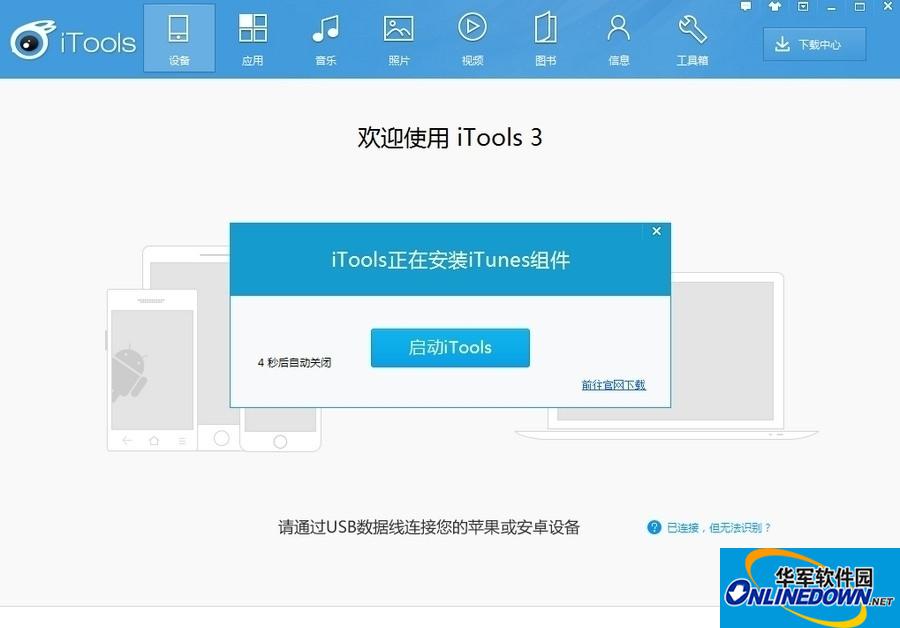Open the 图书 (Books) tab
The width and height of the screenshot is (900, 628).
pyautogui.click(x=545, y=38)
